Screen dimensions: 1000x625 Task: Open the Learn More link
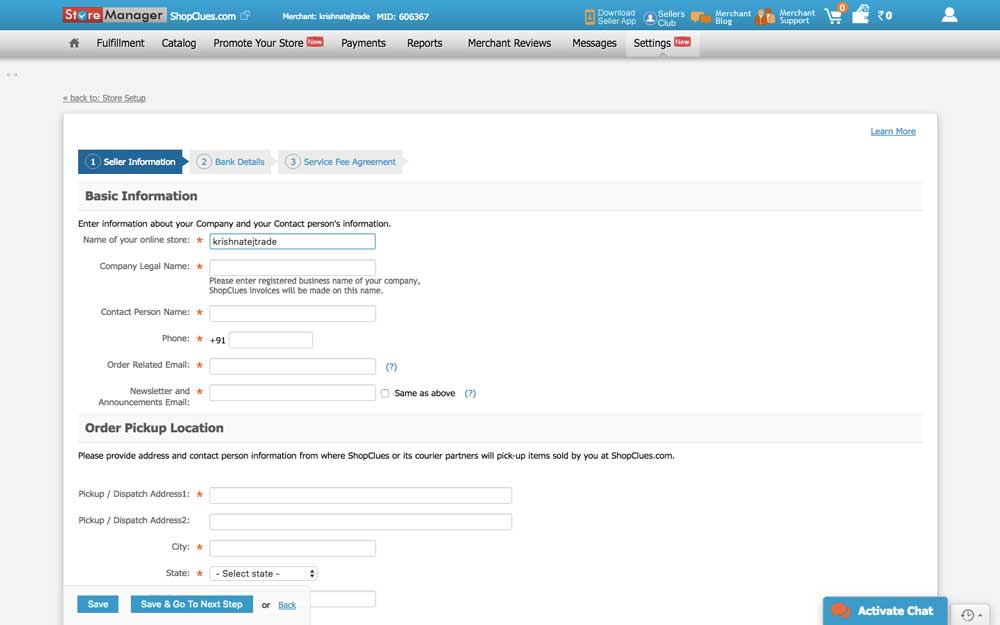[x=892, y=131]
